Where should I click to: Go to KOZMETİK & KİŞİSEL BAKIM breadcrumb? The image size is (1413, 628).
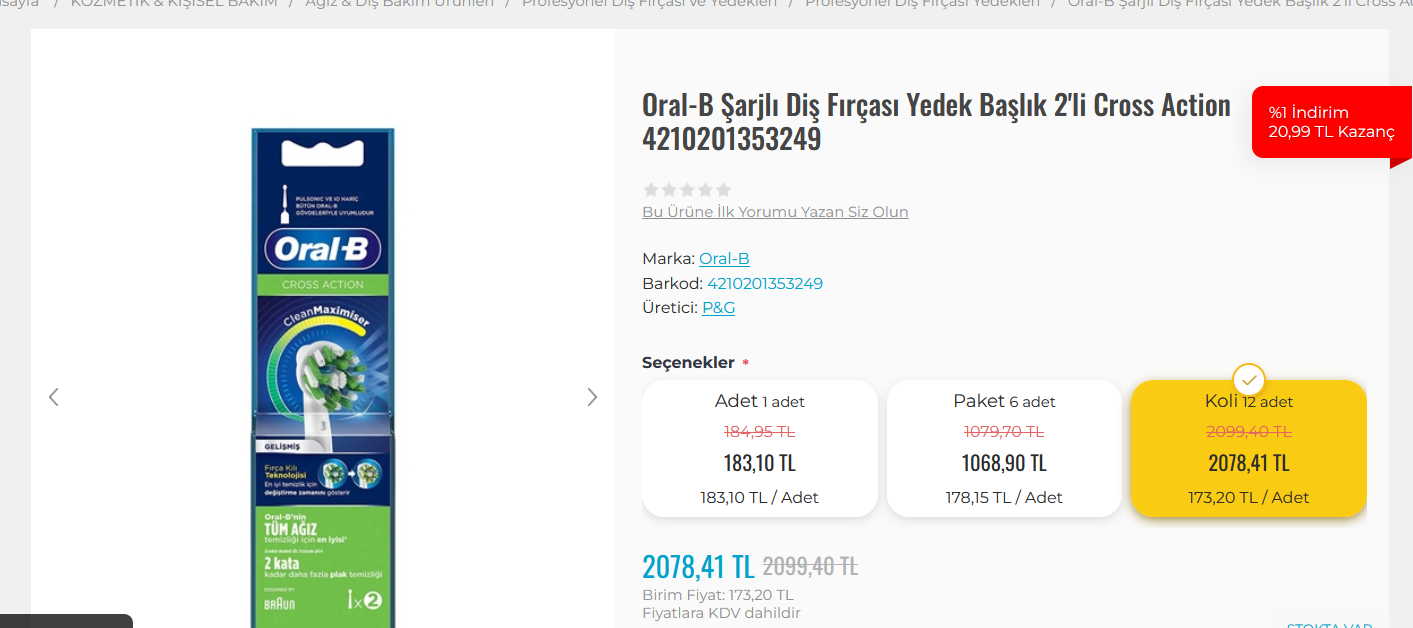[174, 4]
